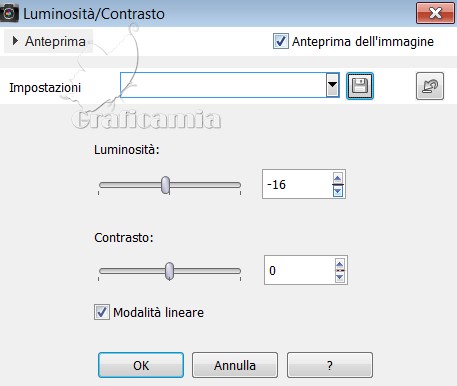Click the reset to default icon
The height and width of the screenshot is (386, 457).
click(x=430, y=86)
